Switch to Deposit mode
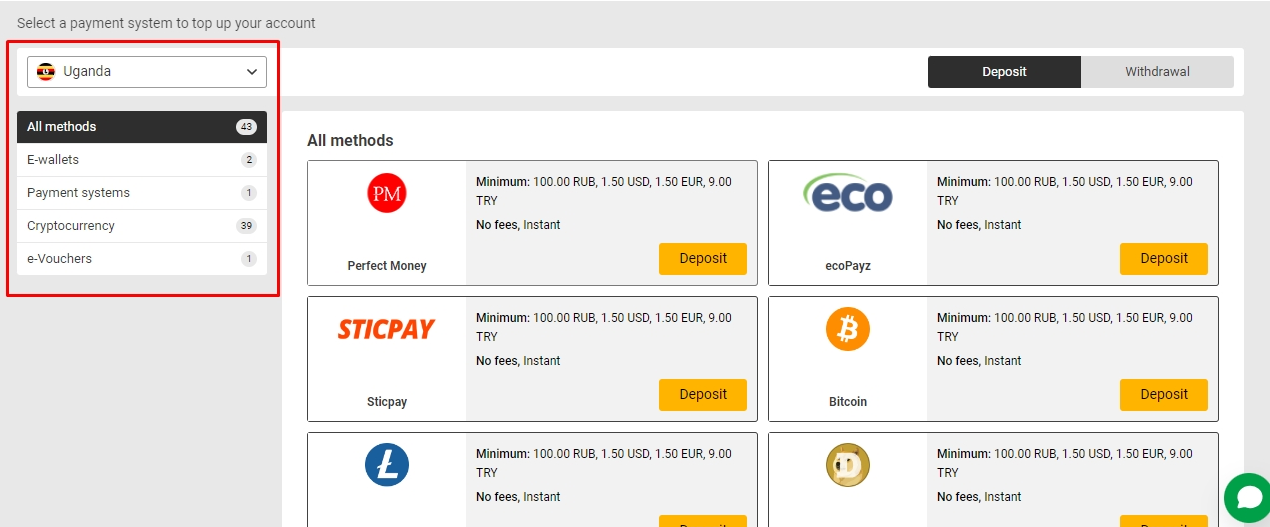The image size is (1270, 527). coord(1004,72)
